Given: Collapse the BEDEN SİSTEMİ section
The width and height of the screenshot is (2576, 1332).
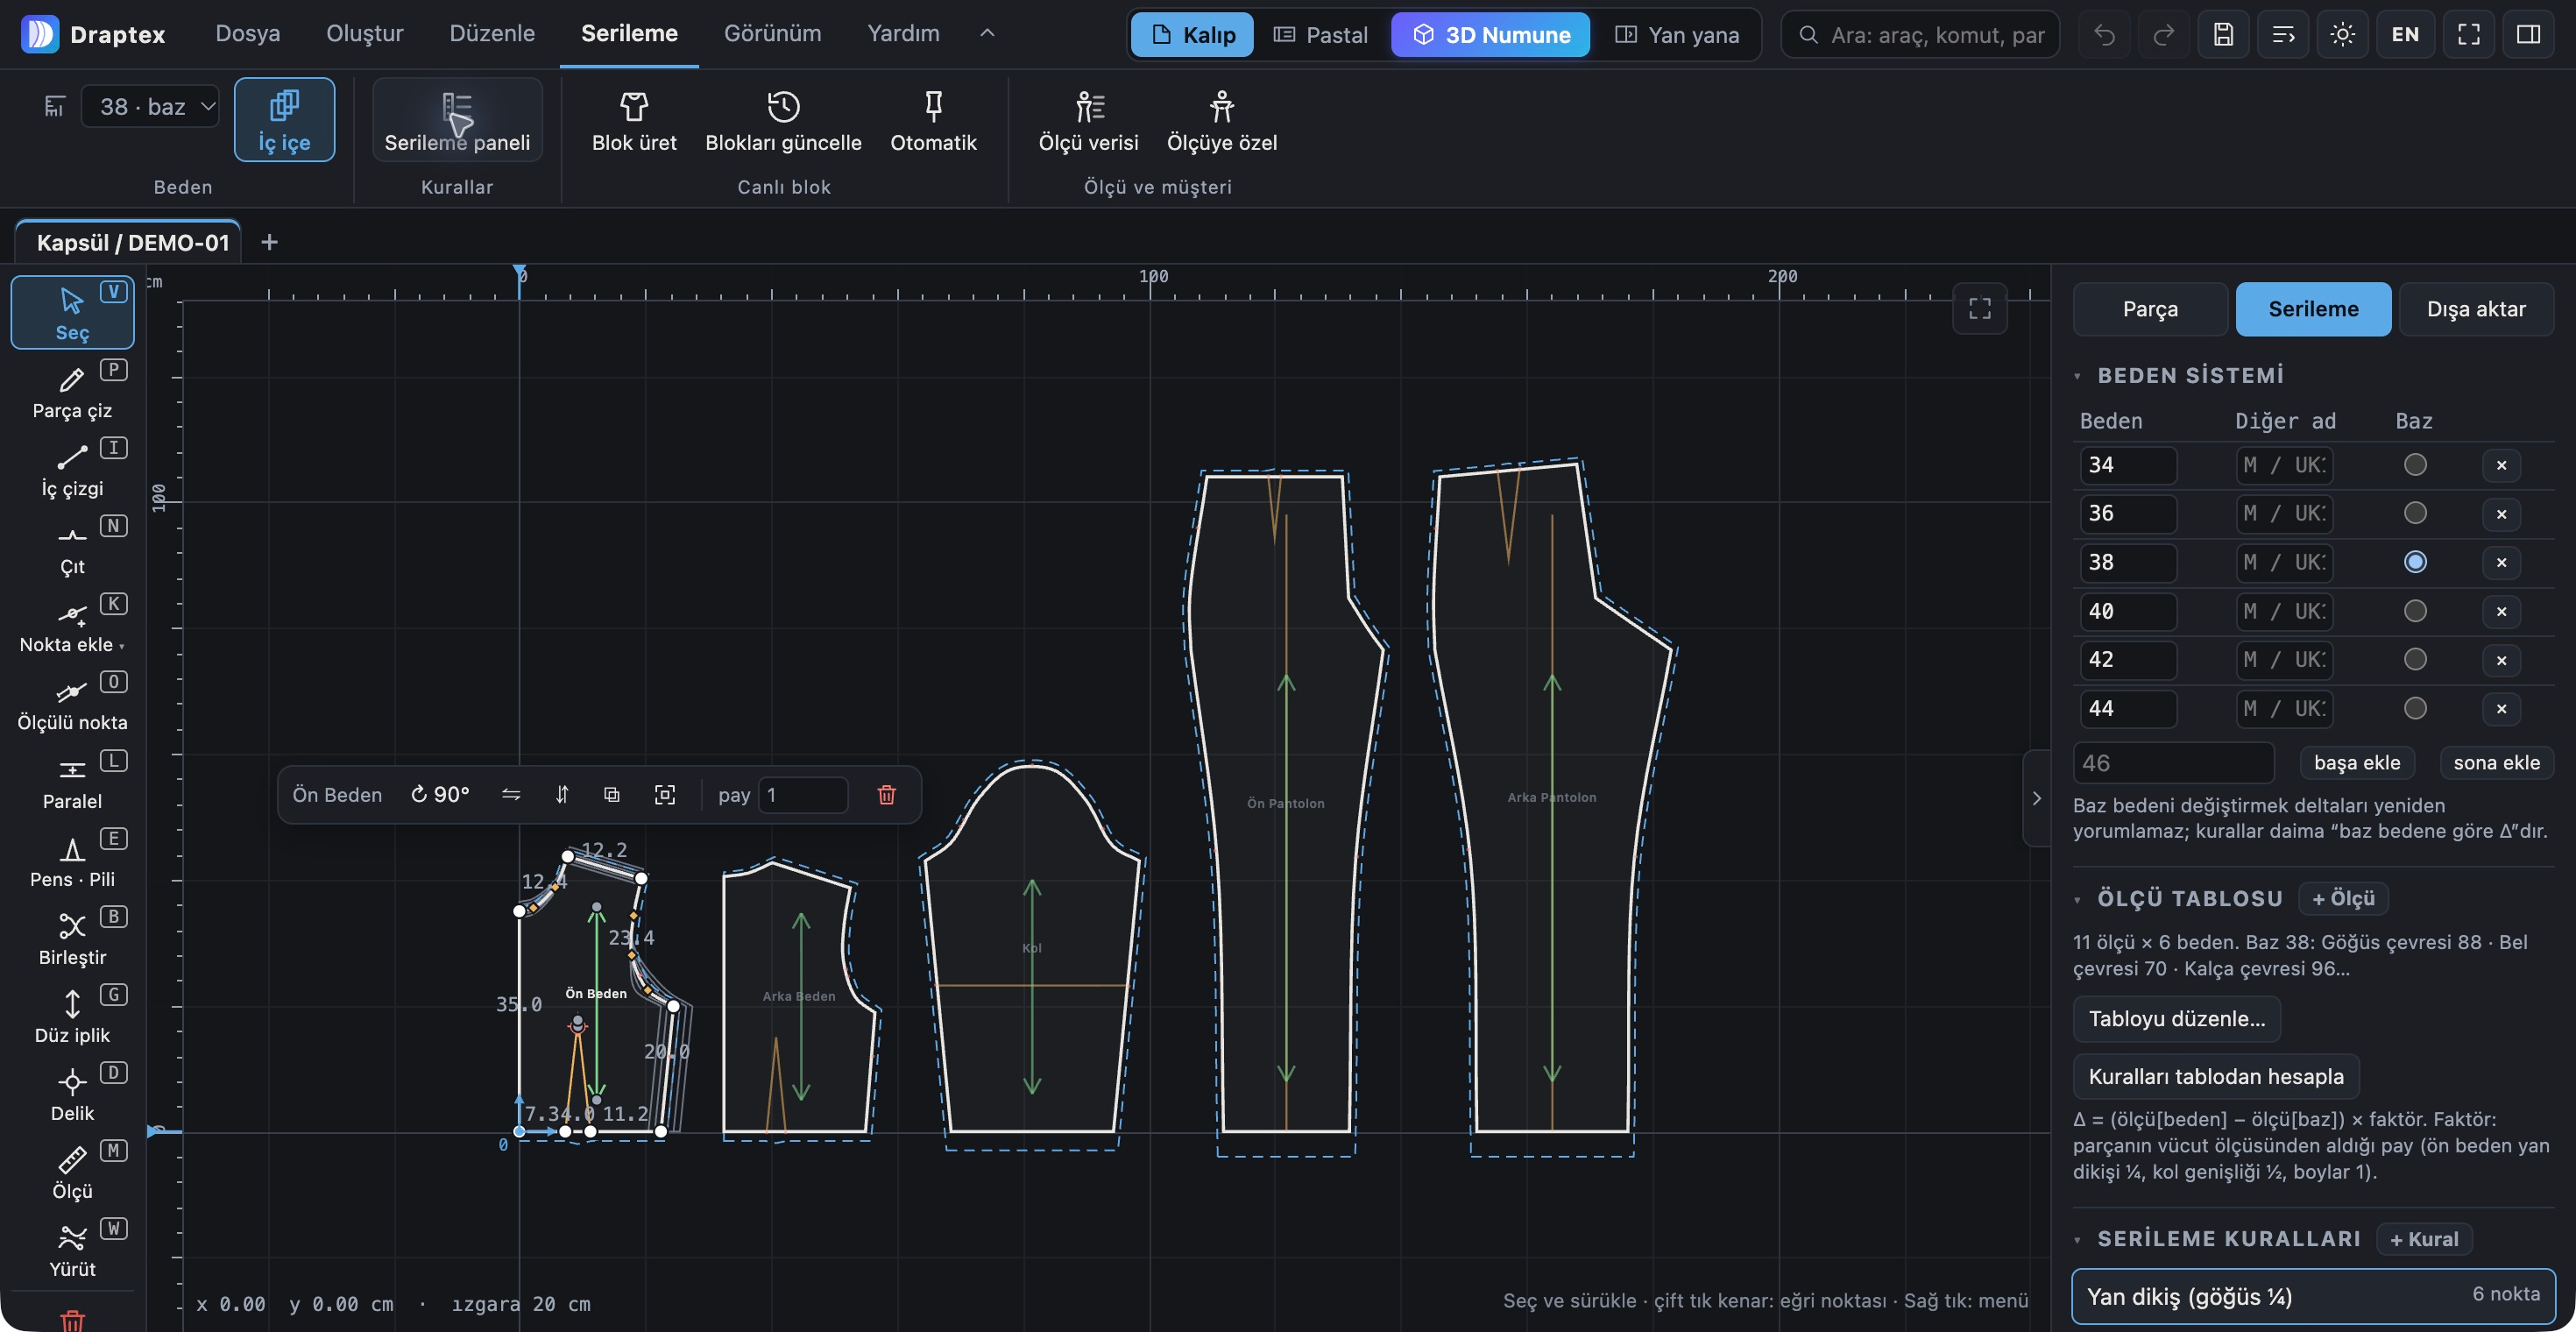Looking at the screenshot, I should pos(2078,377).
